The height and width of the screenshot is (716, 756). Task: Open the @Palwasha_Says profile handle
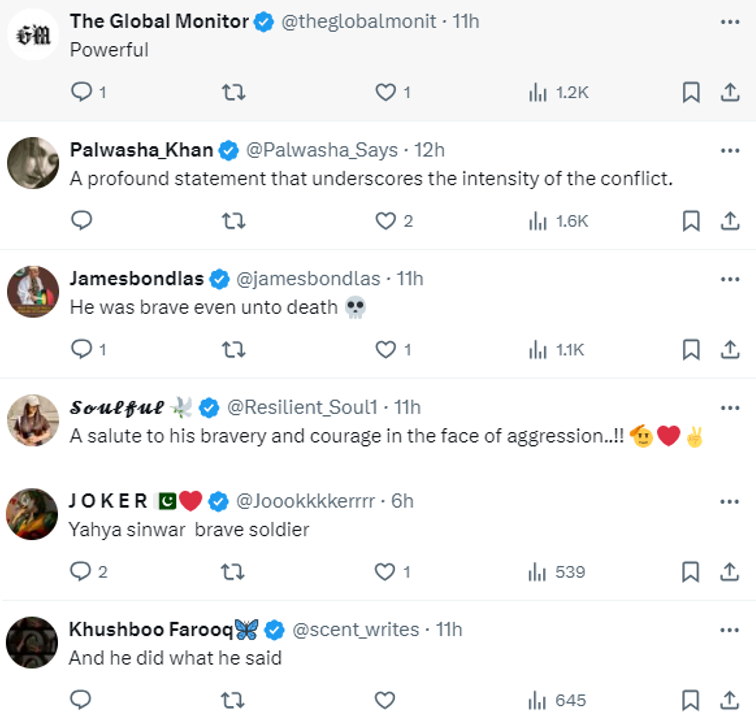(x=321, y=150)
